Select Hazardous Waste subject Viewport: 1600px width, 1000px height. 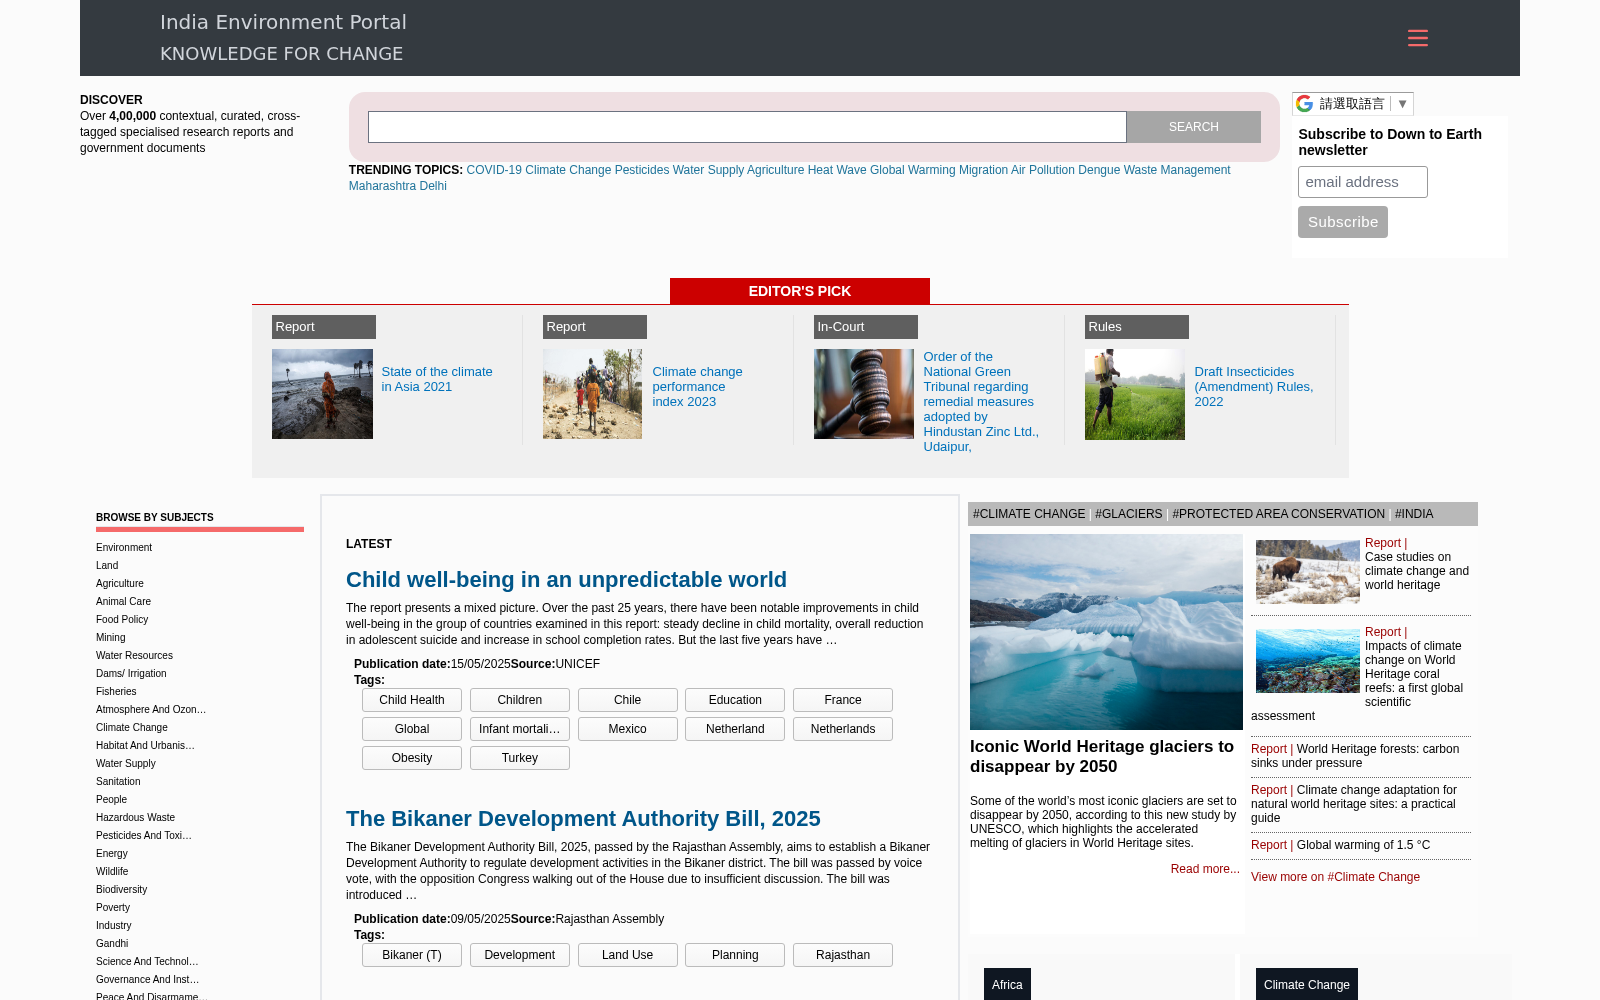click(135, 818)
